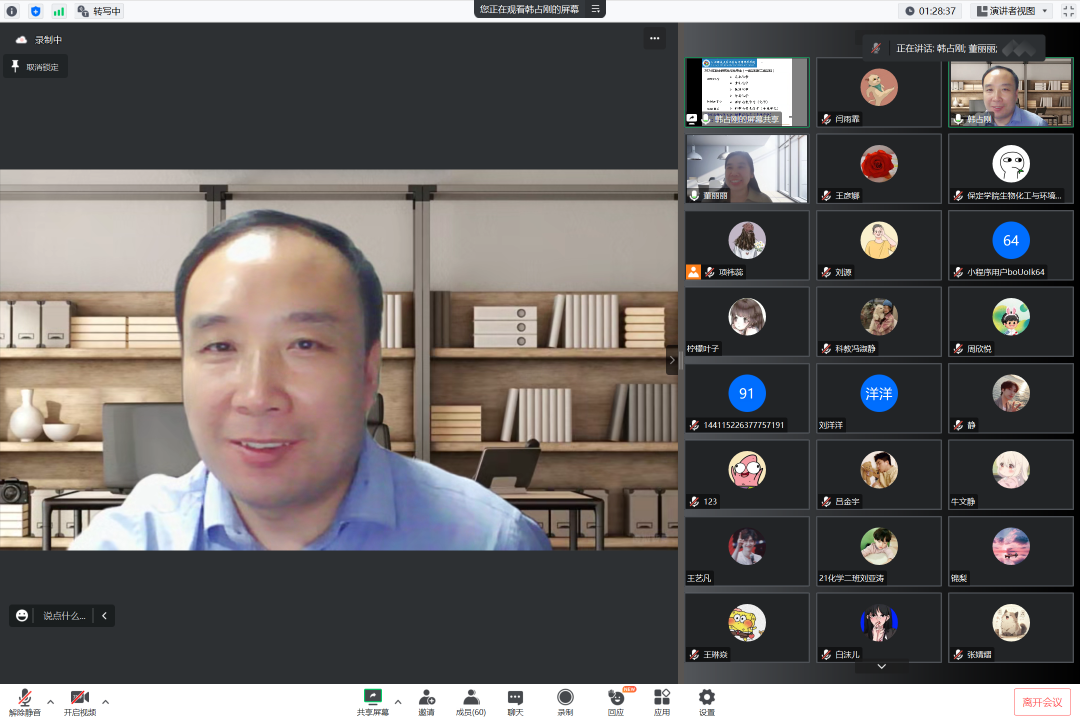Click the 录制 record icon

(565, 698)
